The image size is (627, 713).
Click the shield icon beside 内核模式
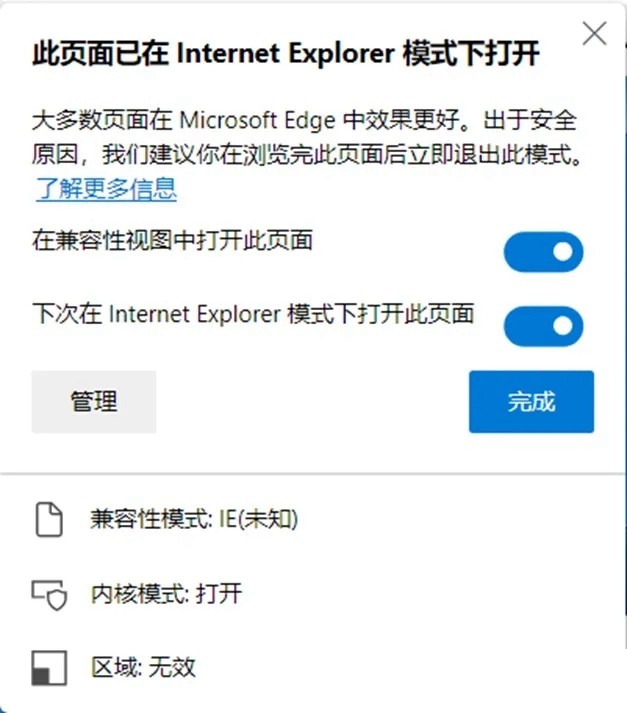[49, 594]
